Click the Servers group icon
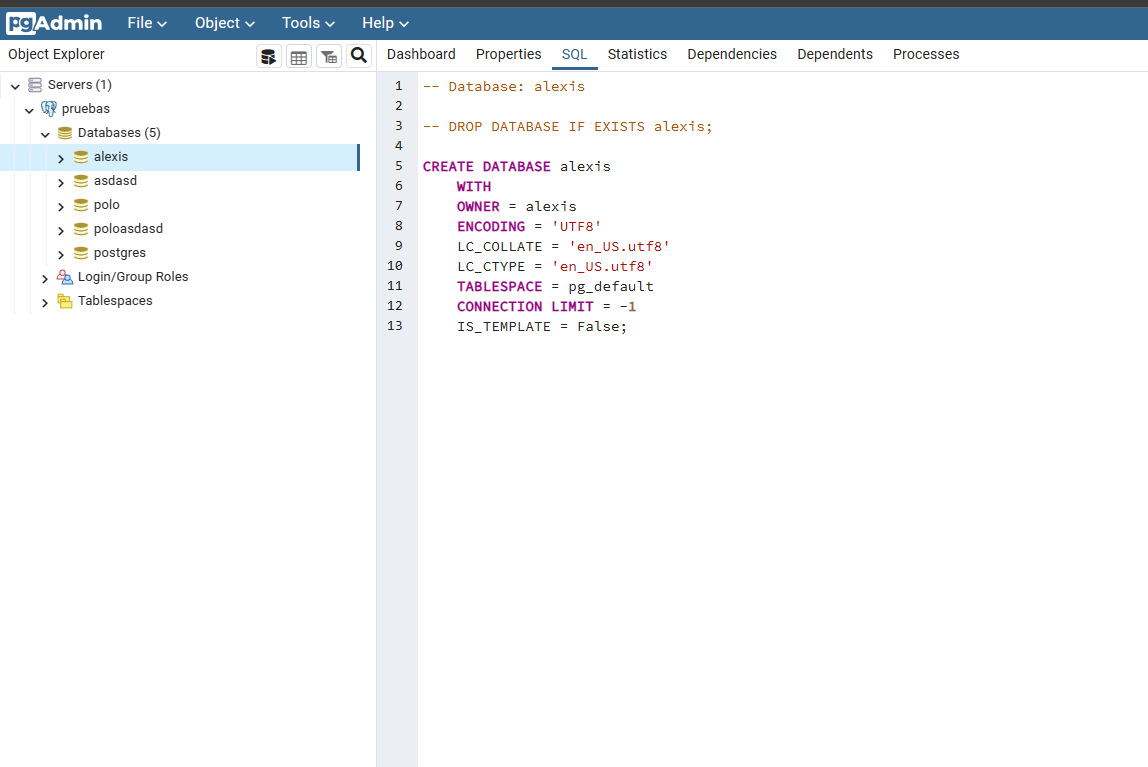The width and height of the screenshot is (1148, 767). click(x=34, y=85)
